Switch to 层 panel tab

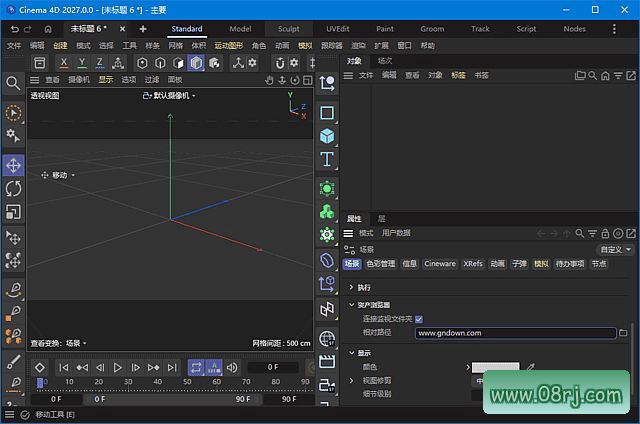click(381, 219)
